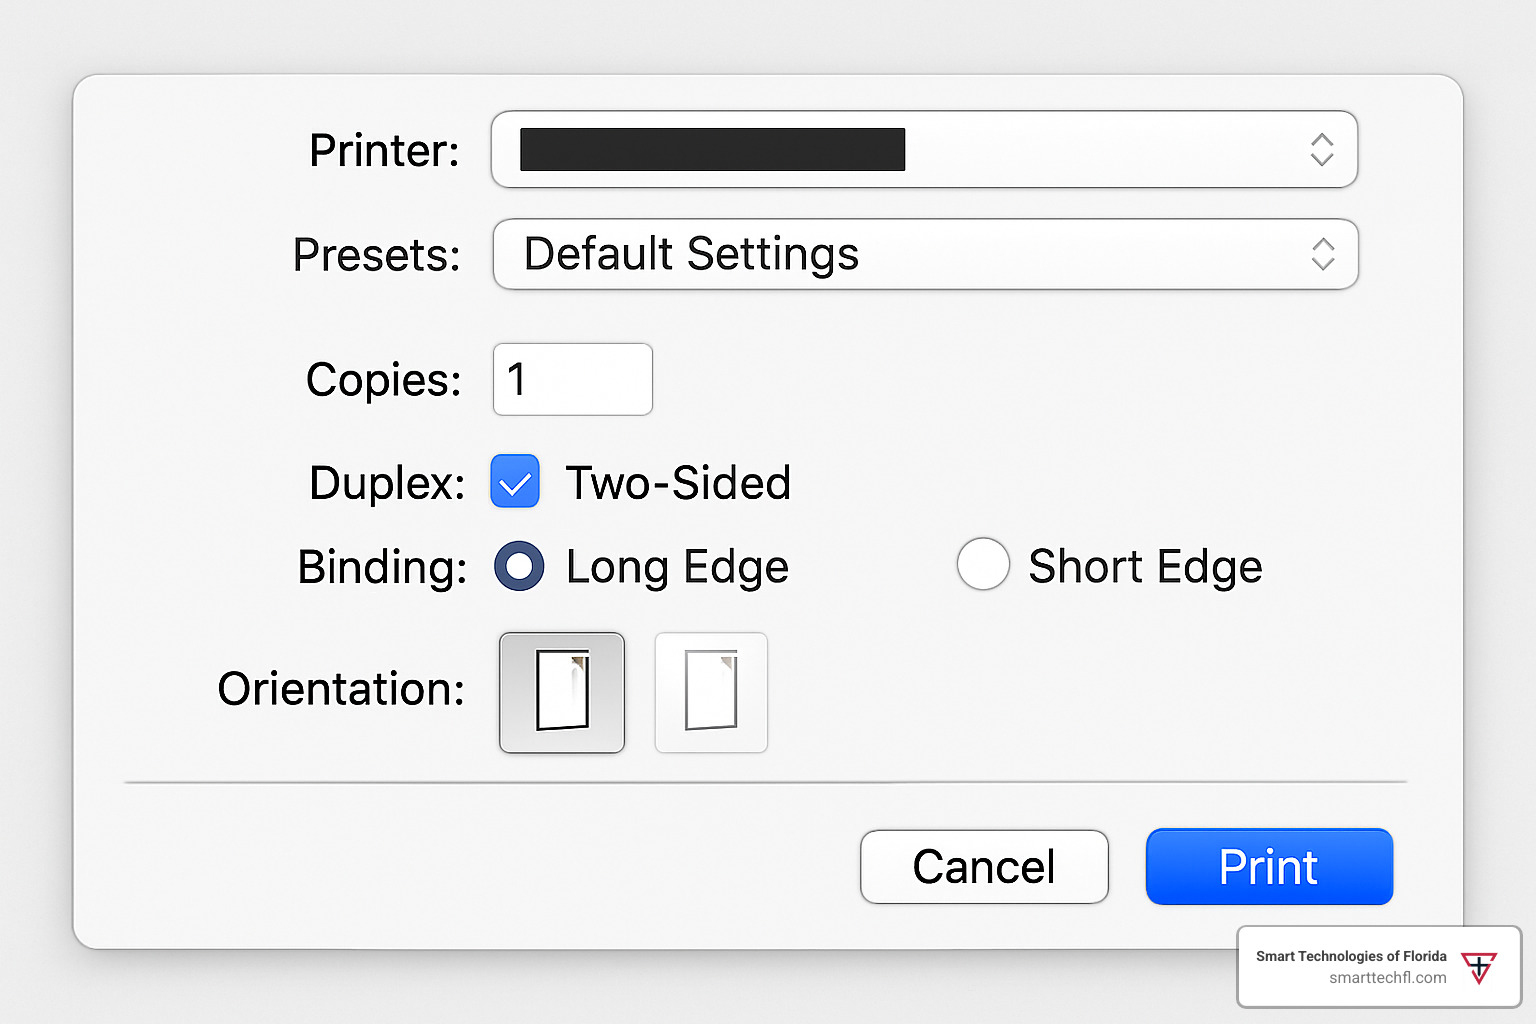Image resolution: width=1536 pixels, height=1024 pixels.
Task: Click the blacked-out printer name
Action: click(x=712, y=150)
